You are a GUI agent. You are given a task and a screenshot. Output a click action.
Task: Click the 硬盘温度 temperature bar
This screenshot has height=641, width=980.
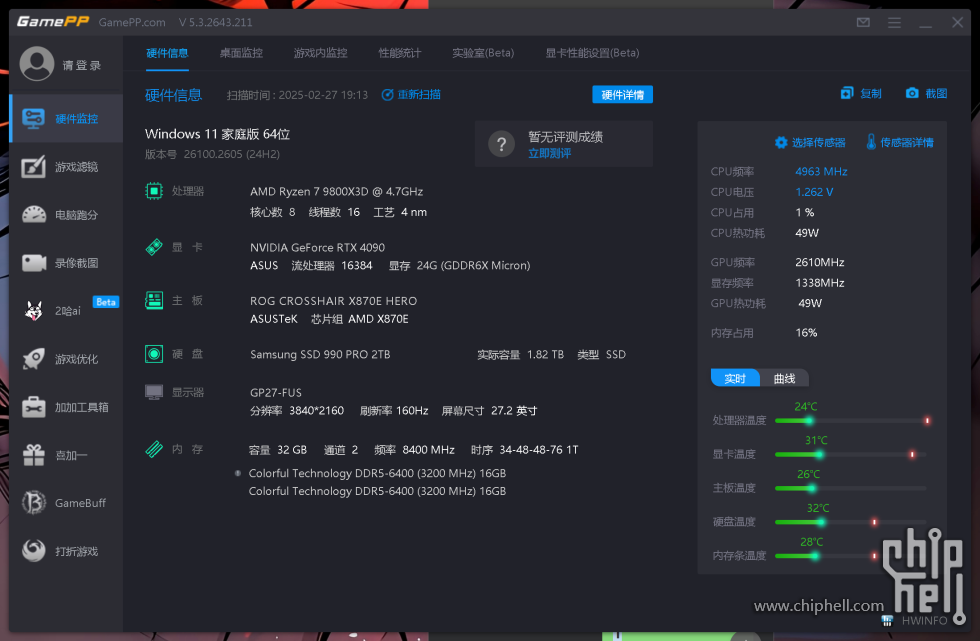pos(852,522)
